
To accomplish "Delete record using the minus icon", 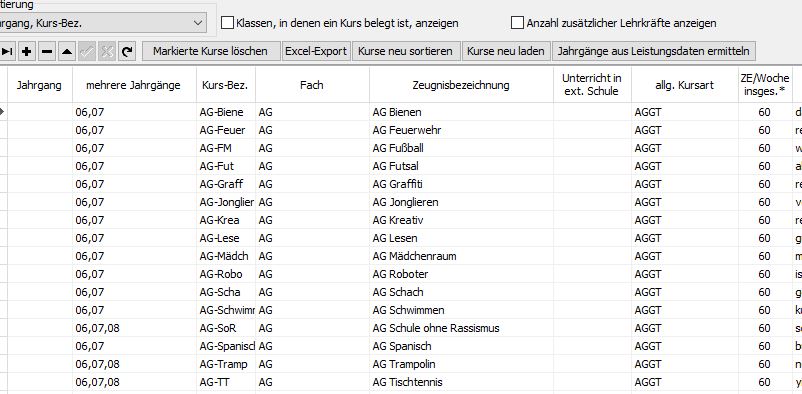I will pos(47,51).
